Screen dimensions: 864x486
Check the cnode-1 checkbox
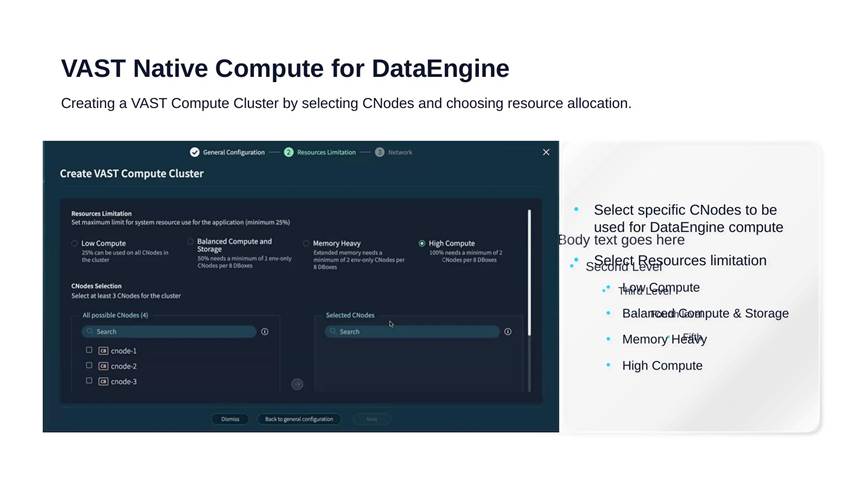(x=89, y=350)
